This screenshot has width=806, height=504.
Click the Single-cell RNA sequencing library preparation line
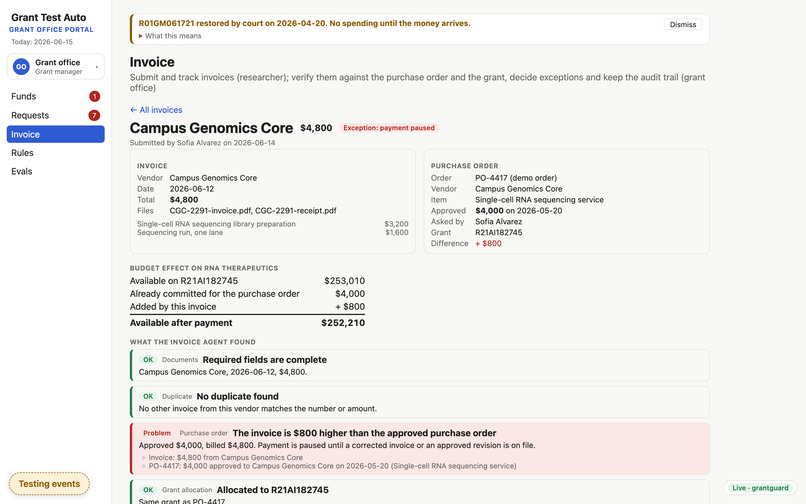tap(216, 224)
